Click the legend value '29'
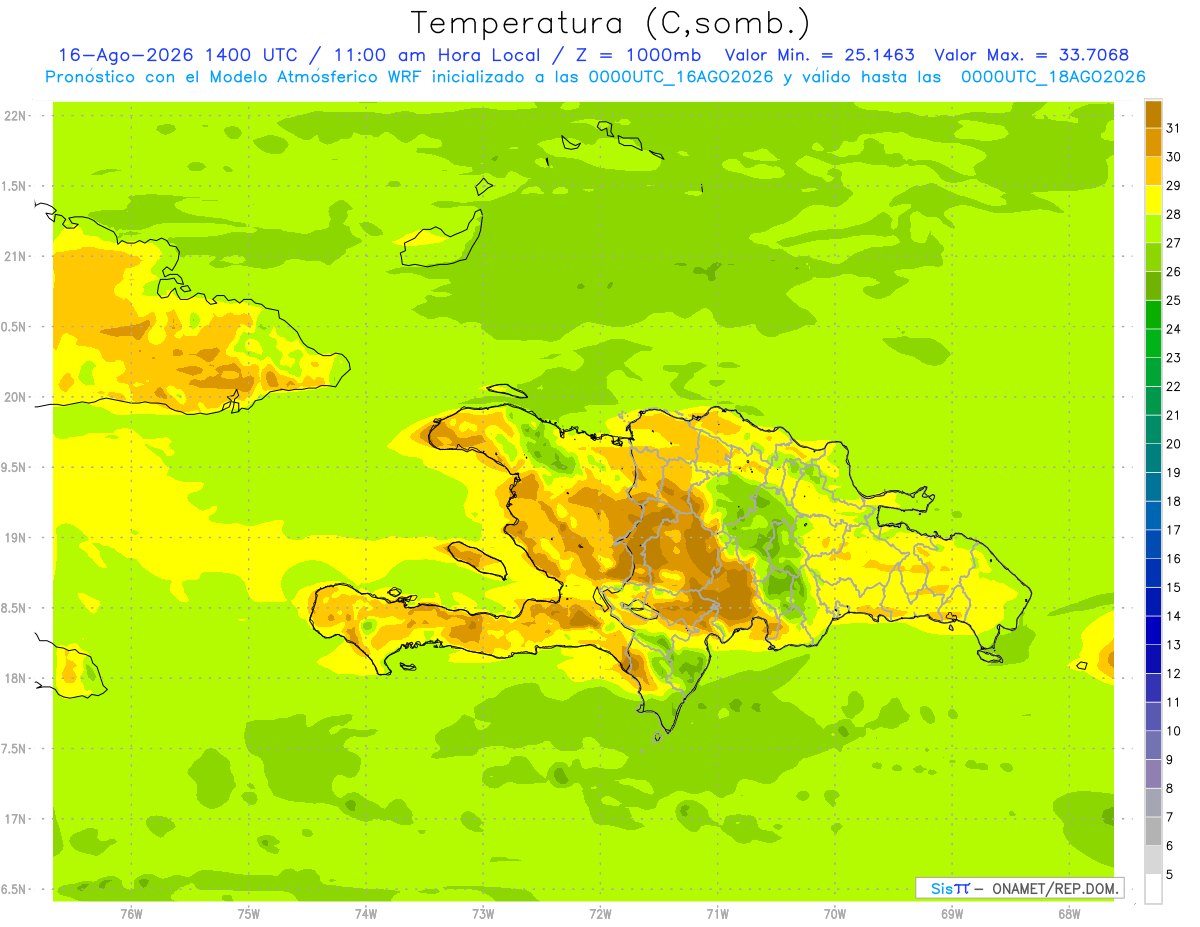This screenshot has width=1200, height=927. 1174,185
